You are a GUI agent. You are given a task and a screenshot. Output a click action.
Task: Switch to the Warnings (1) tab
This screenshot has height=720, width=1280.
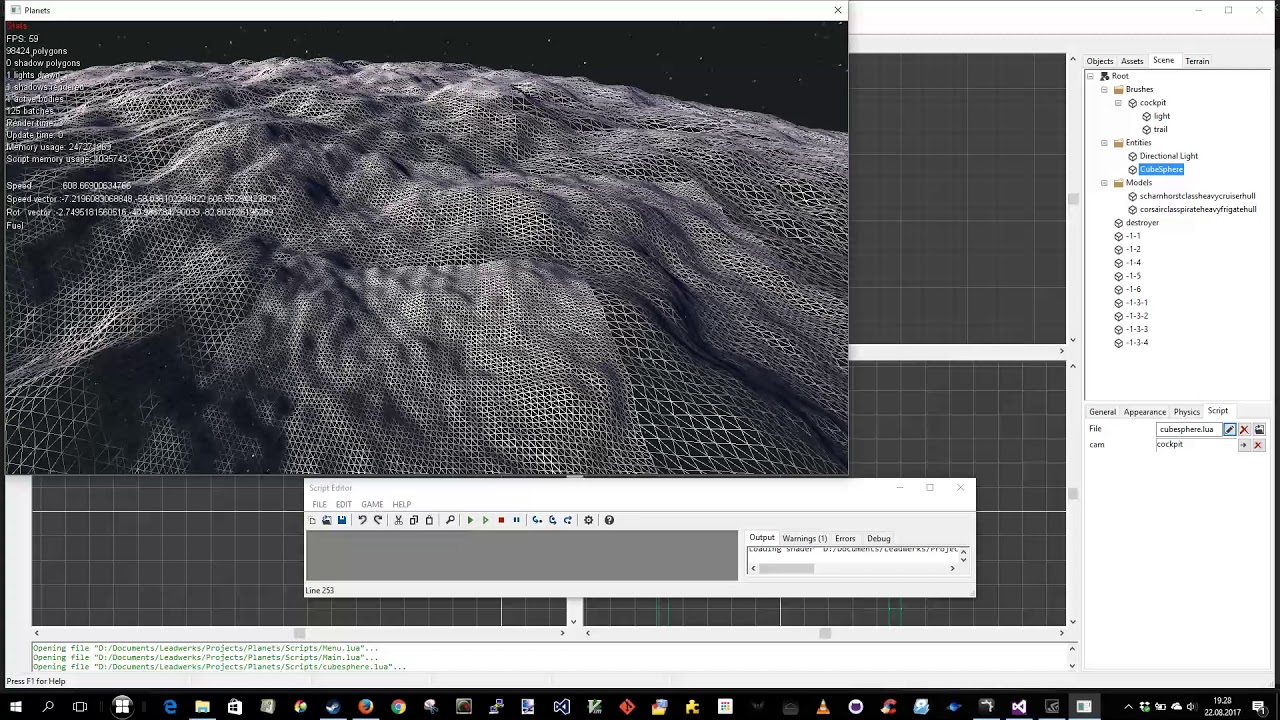point(805,539)
